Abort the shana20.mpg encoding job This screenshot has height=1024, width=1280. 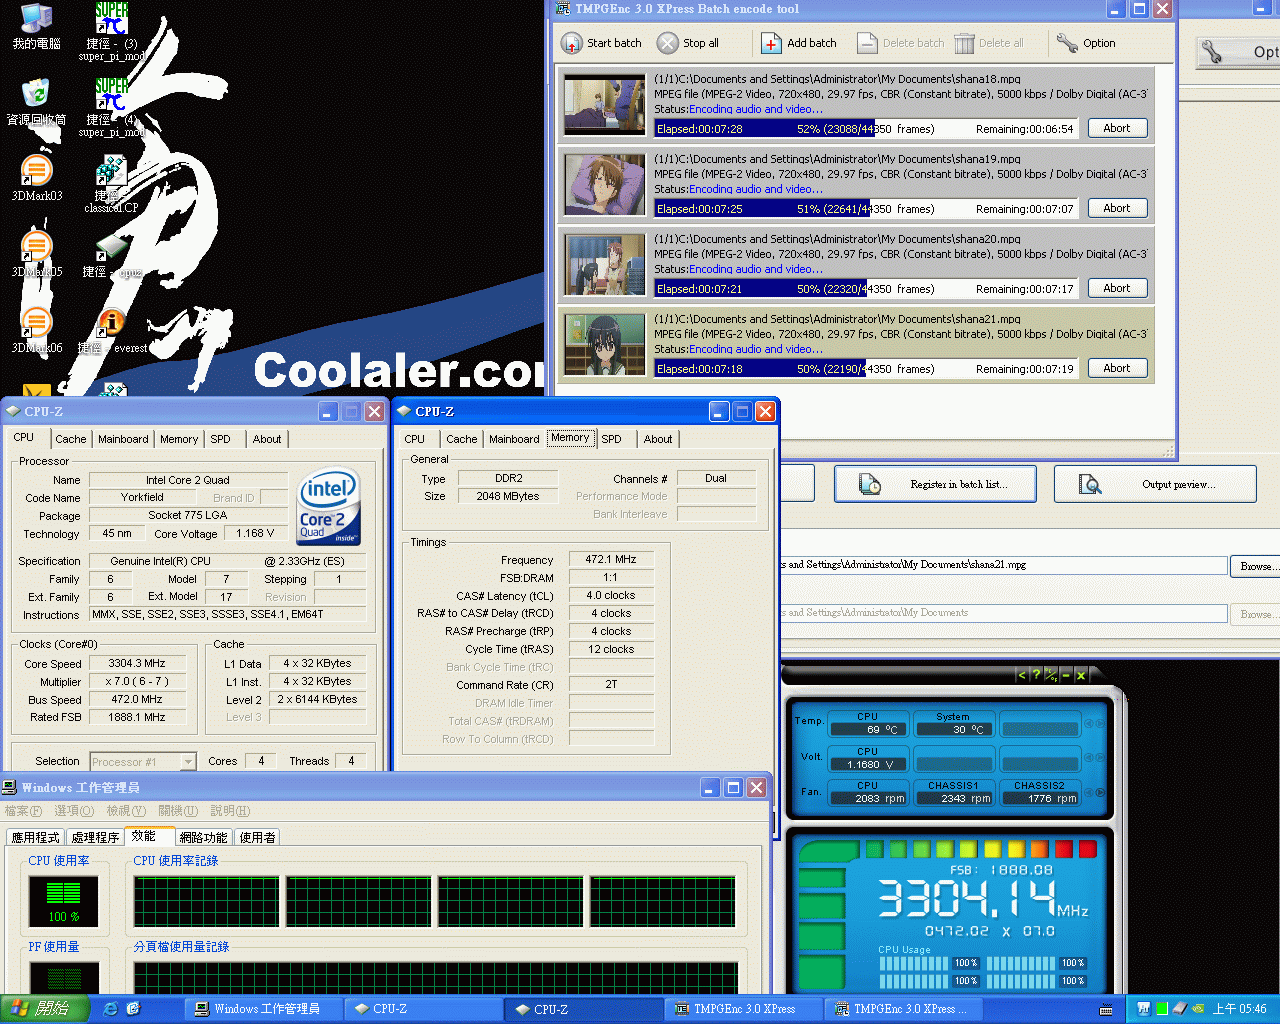tap(1117, 288)
